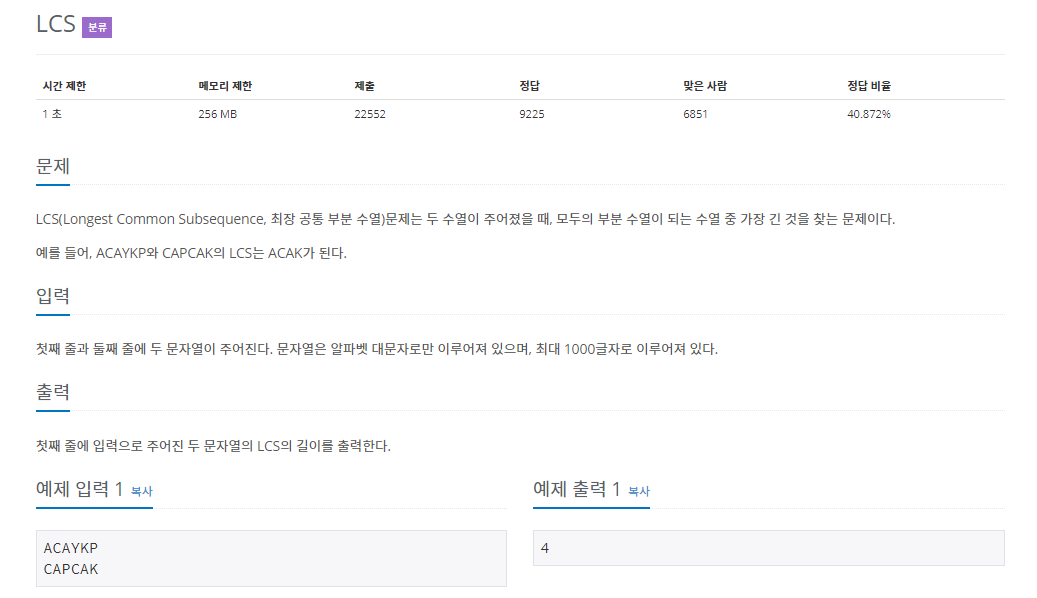Click the 정답 column header
Screen dimensions: 1037x598
coord(529,86)
